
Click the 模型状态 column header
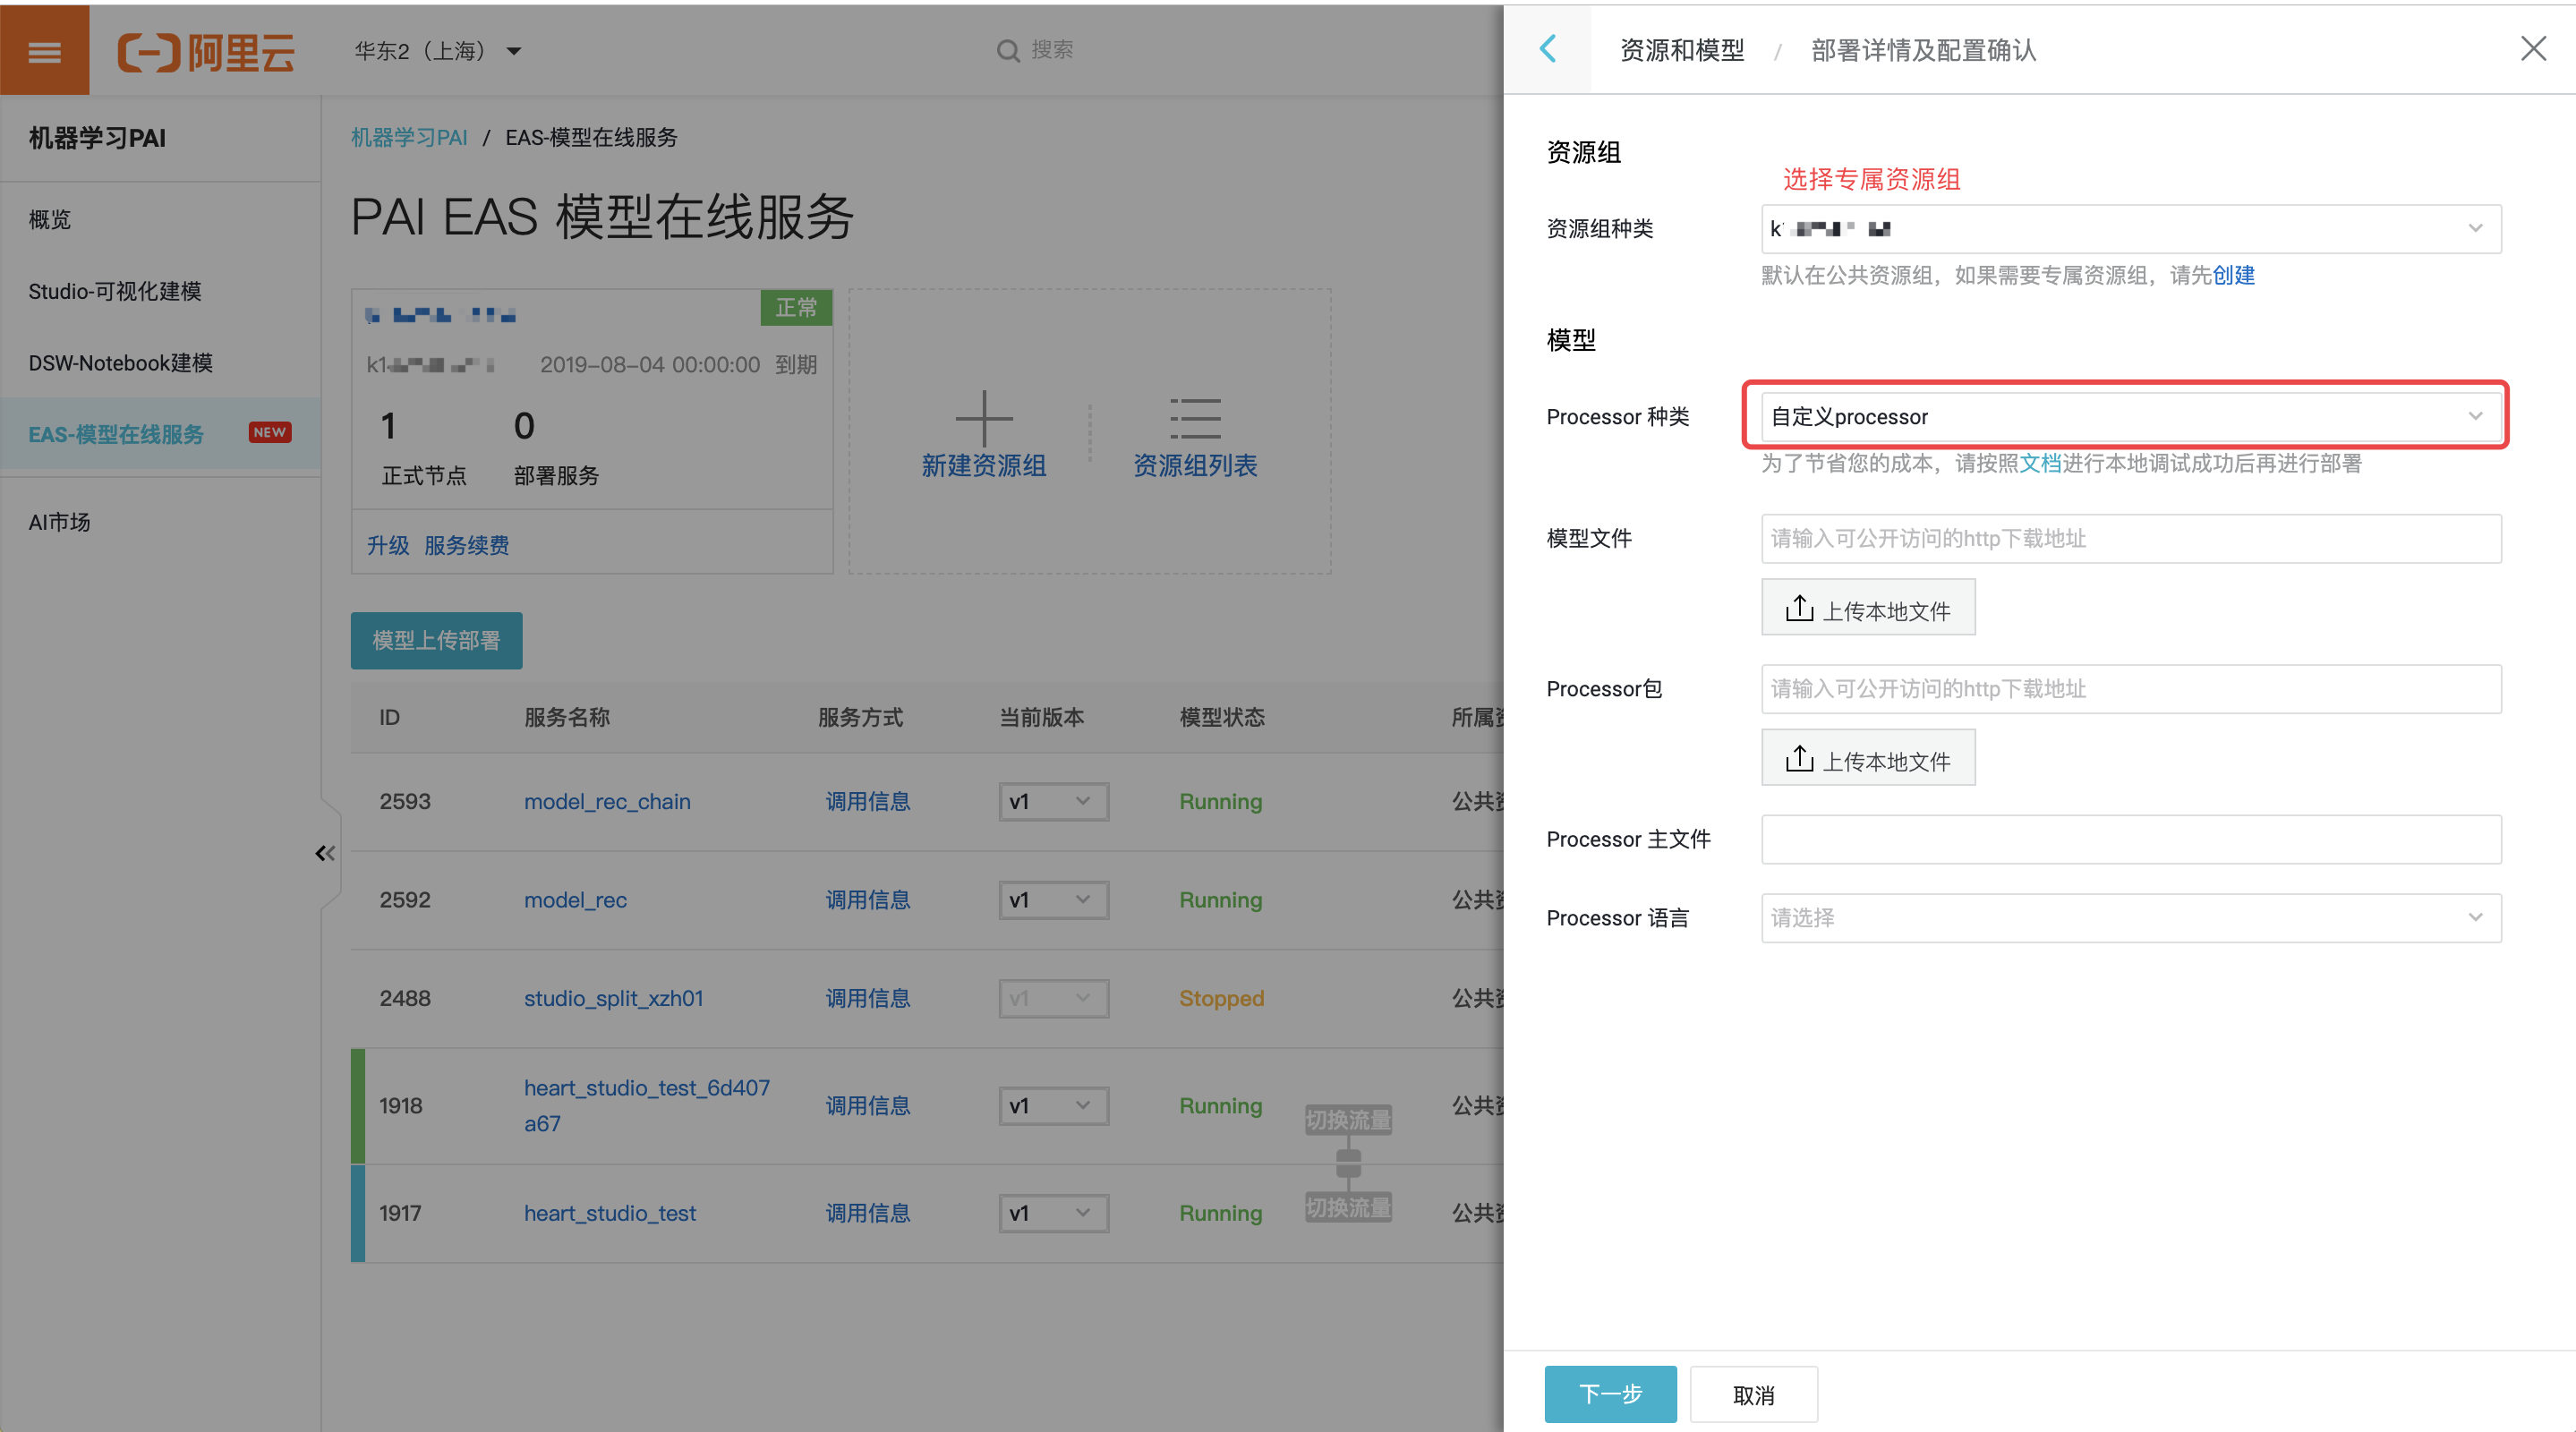pos(1222,717)
